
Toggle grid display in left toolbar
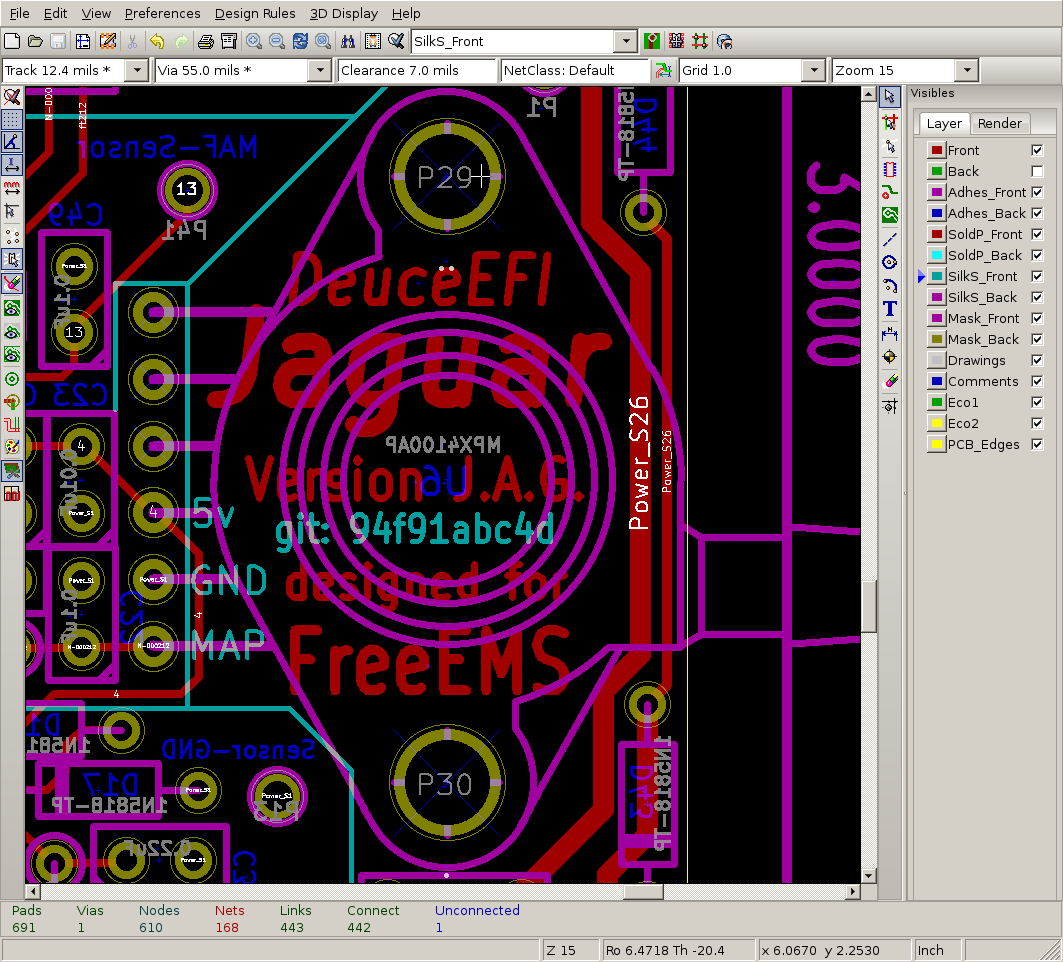click(x=12, y=119)
